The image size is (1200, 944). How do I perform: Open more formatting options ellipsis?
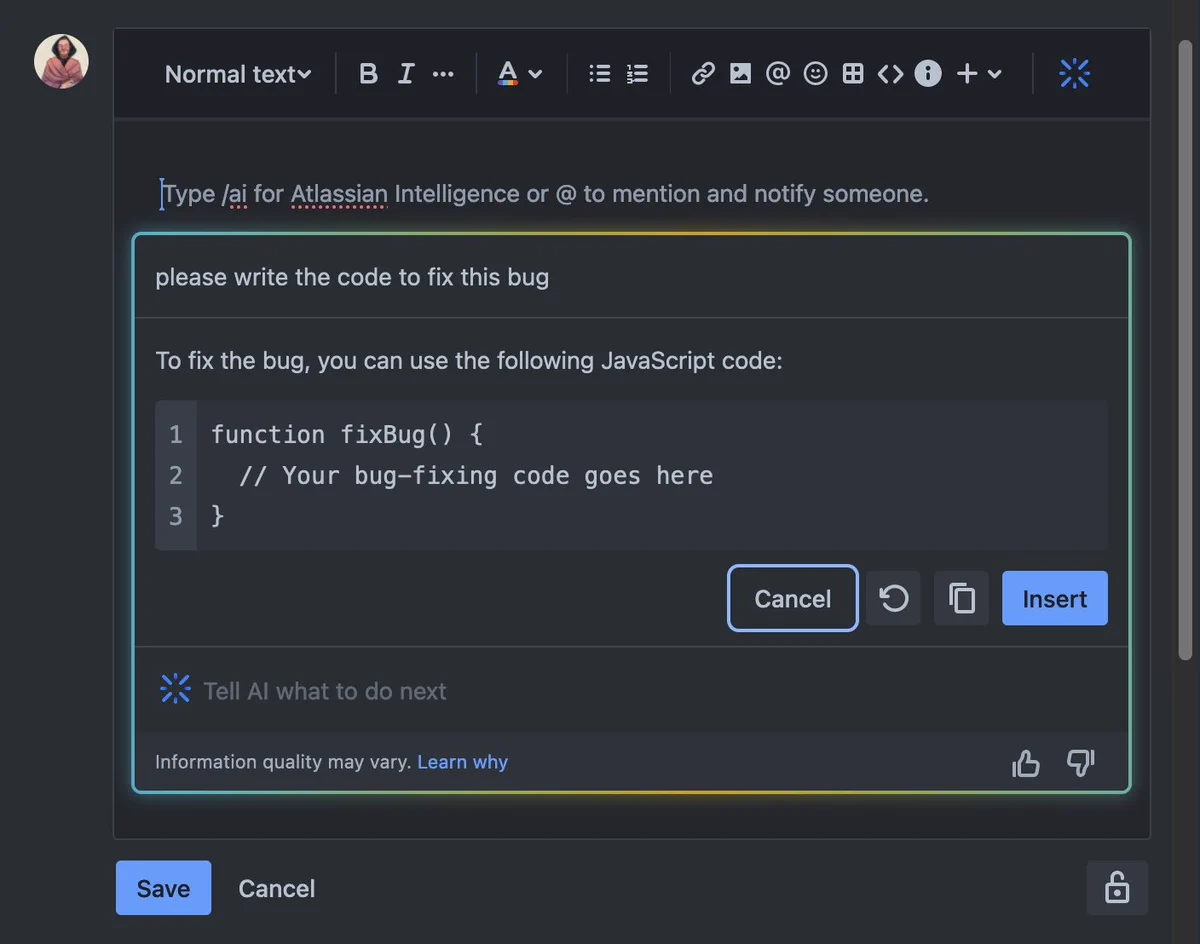tap(443, 74)
